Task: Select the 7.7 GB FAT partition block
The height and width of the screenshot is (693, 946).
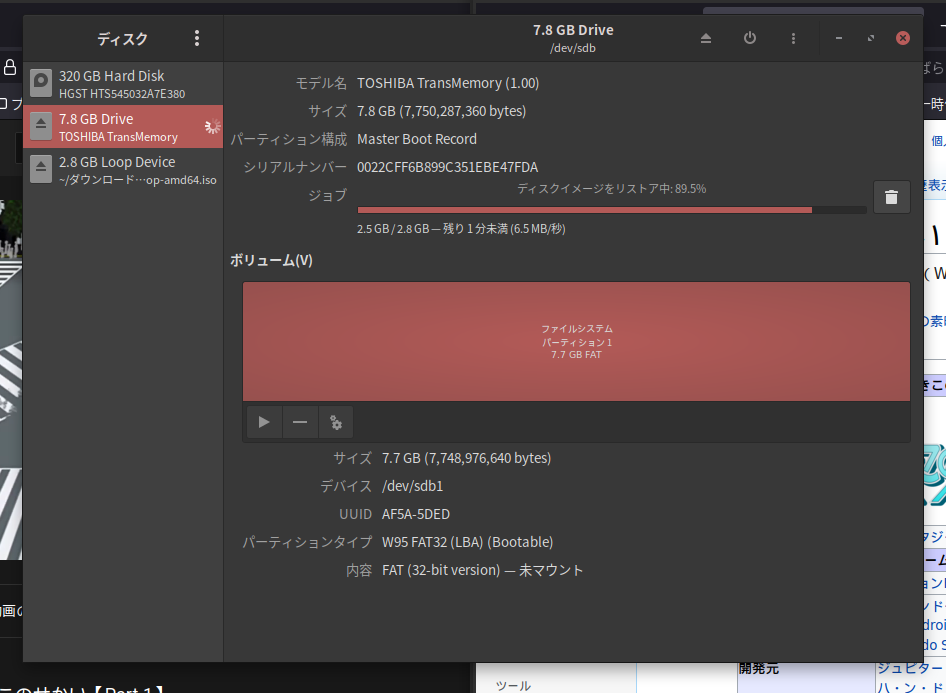Action: tap(576, 341)
